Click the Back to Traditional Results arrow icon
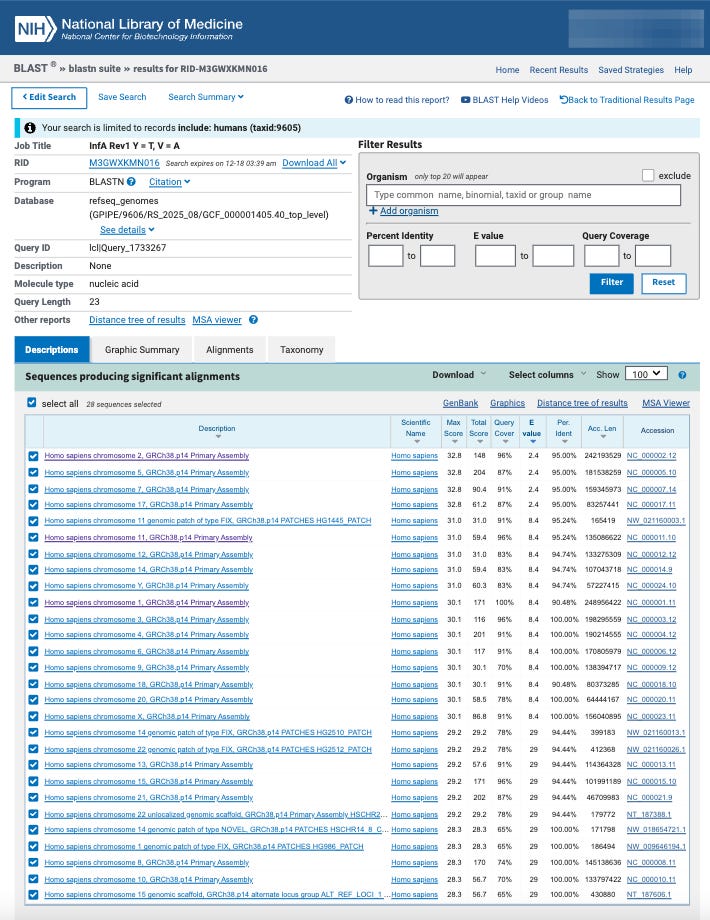This screenshot has width=710, height=920. tap(563, 99)
